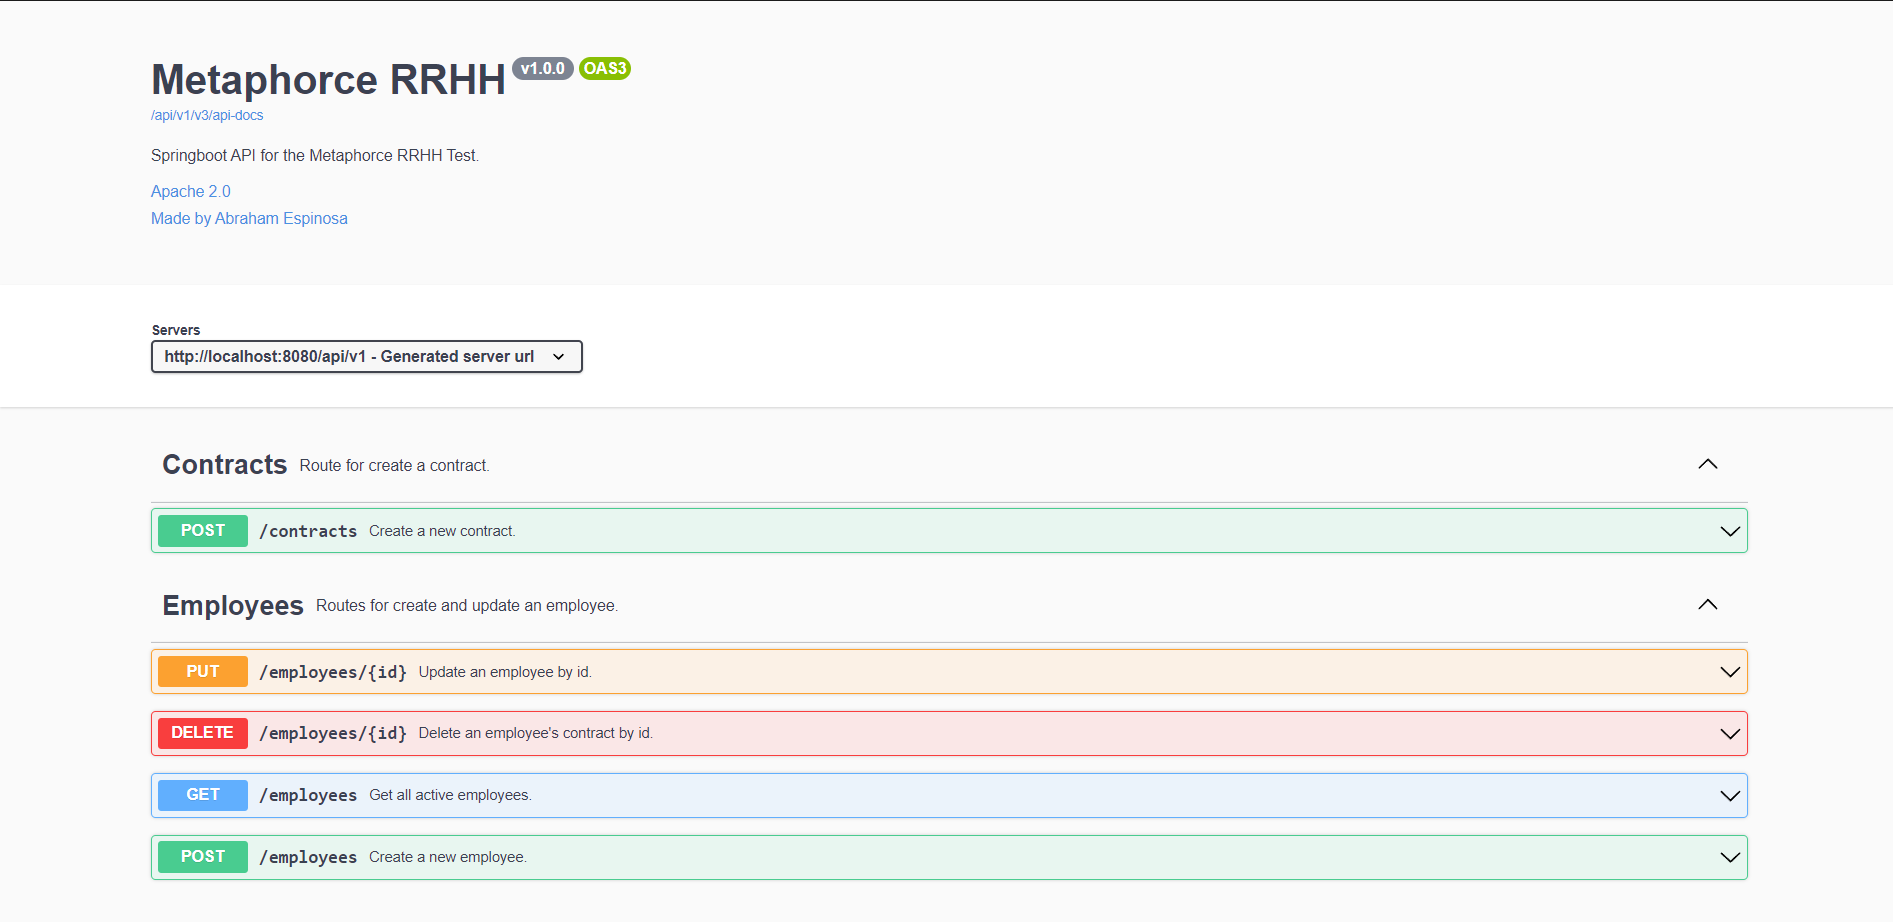This screenshot has width=1893, height=922.
Task: Expand the PUT /employees/{id} row arrow
Action: (x=1730, y=672)
